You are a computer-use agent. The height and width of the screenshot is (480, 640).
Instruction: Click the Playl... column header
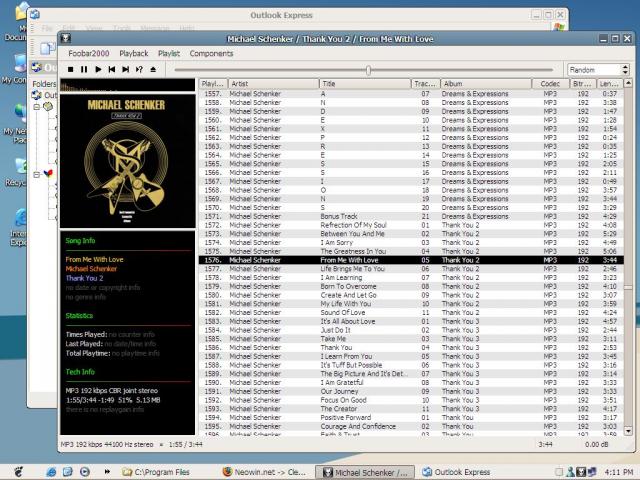(213, 84)
